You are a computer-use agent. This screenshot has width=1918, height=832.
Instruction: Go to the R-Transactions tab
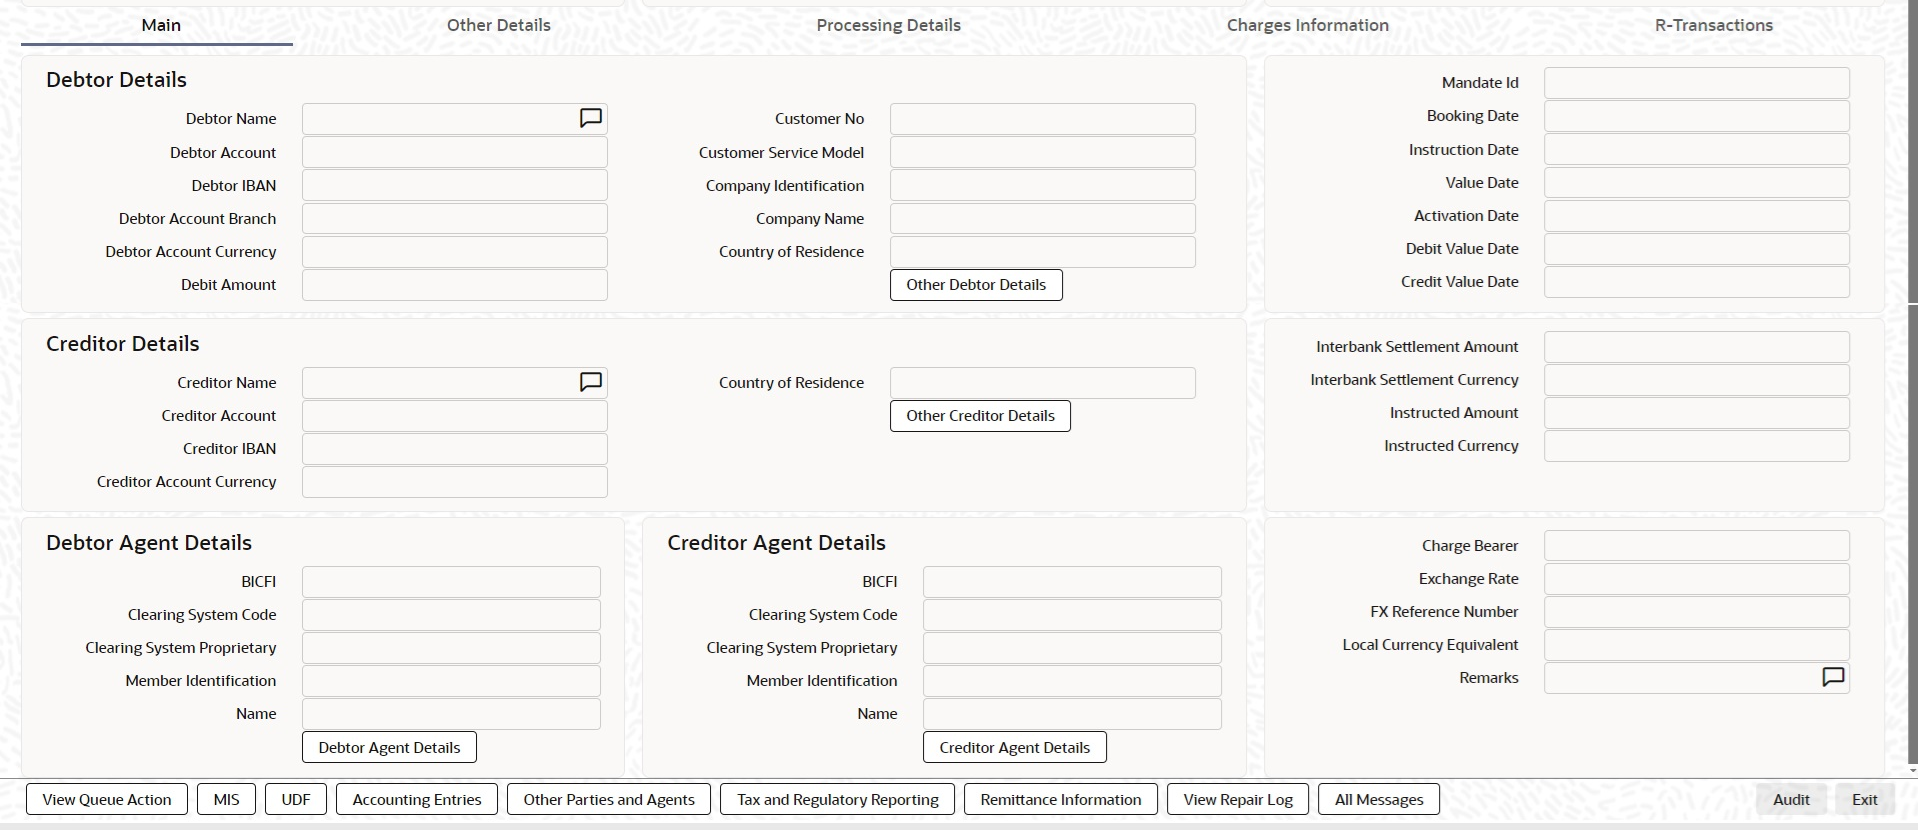1713,25
